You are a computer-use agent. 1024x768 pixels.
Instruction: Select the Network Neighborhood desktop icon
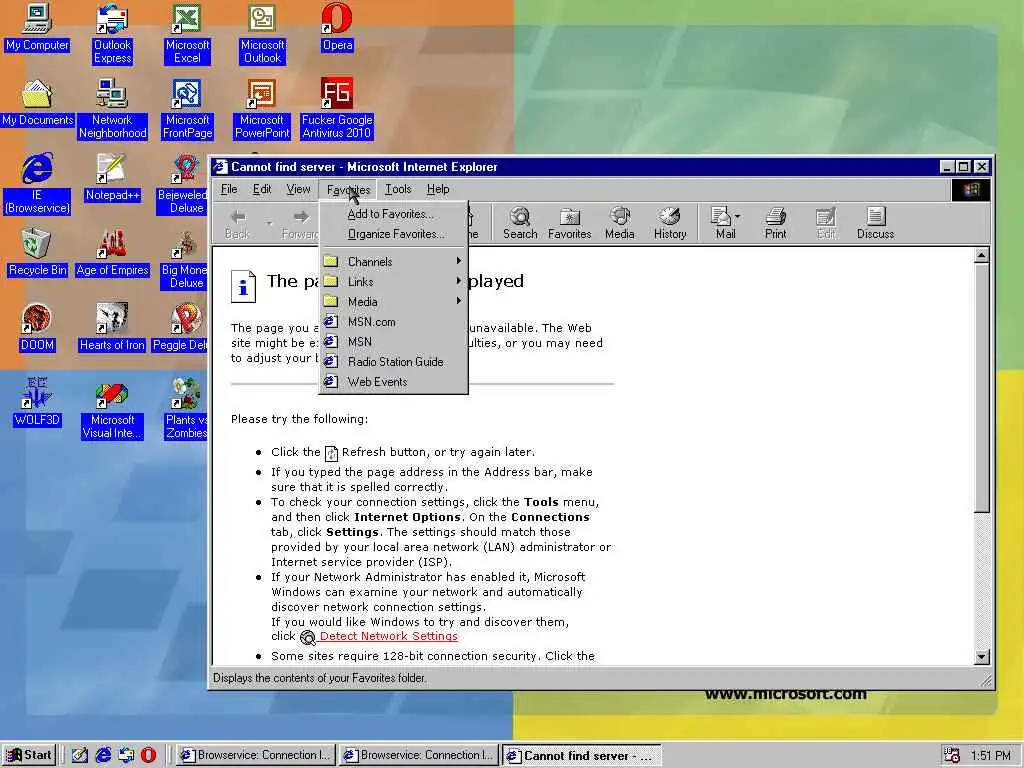click(x=112, y=109)
